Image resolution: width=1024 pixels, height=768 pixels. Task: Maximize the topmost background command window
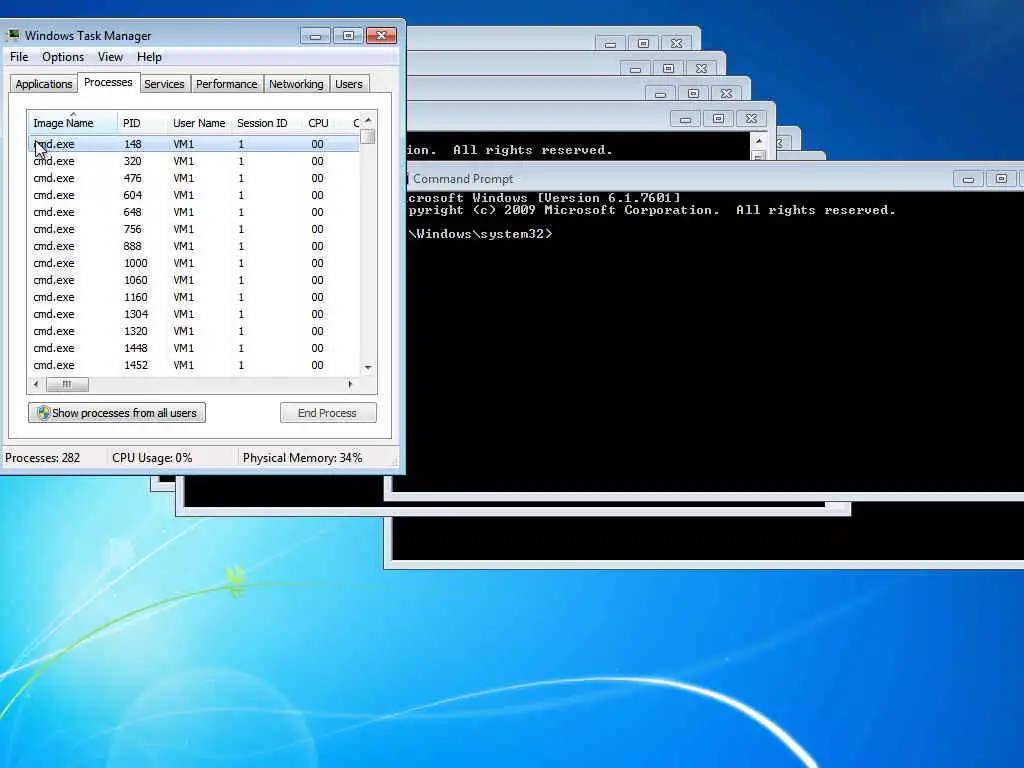click(643, 44)
